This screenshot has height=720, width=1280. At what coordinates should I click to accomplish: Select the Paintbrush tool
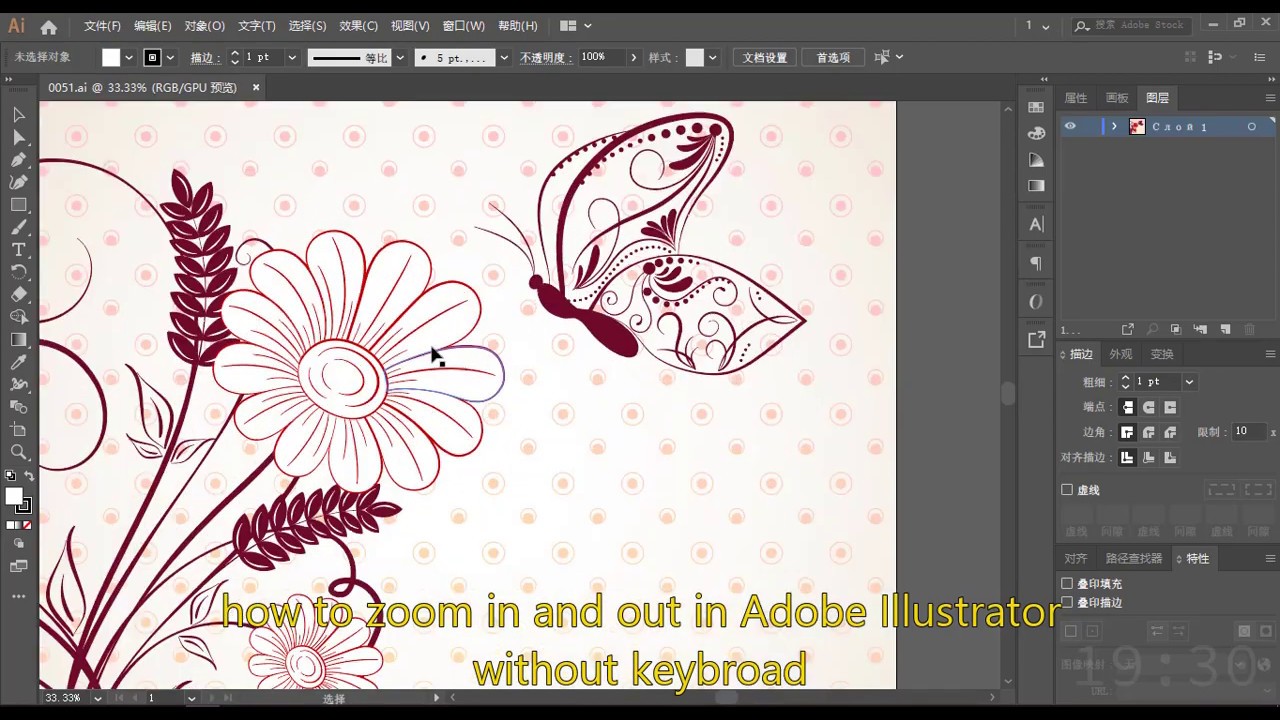coord(19,227)
